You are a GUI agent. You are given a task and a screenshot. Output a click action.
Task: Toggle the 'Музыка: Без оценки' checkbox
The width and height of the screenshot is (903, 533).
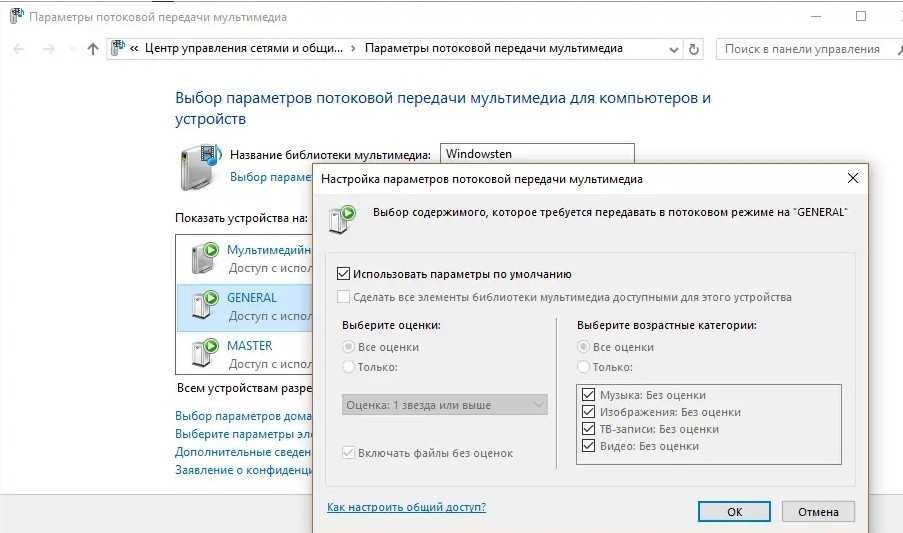tap(587, 395)
